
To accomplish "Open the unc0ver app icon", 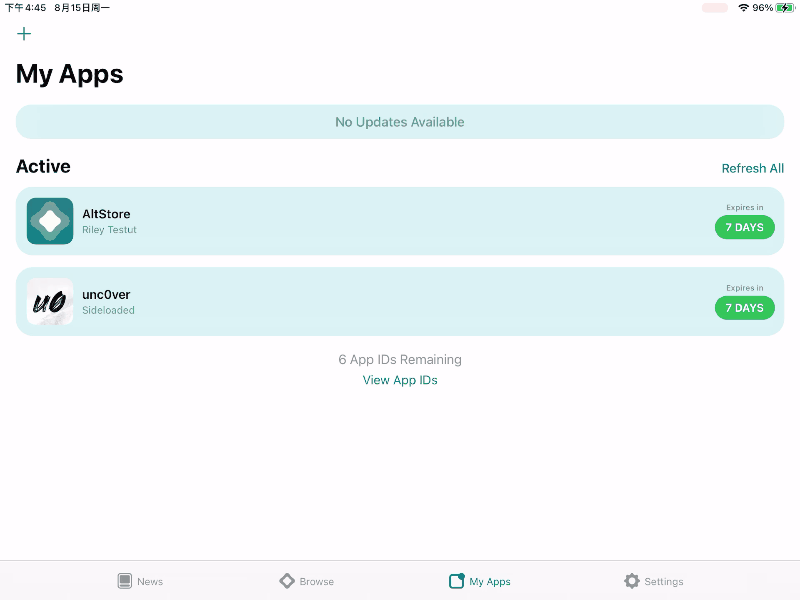I will [x=50, y=302].
